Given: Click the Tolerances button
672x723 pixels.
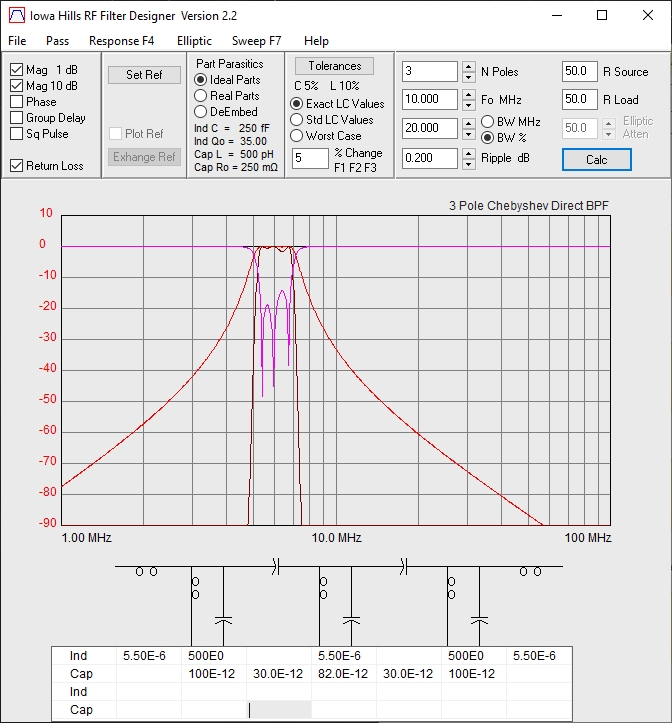Looking at the screenshot, I should 334,66.
